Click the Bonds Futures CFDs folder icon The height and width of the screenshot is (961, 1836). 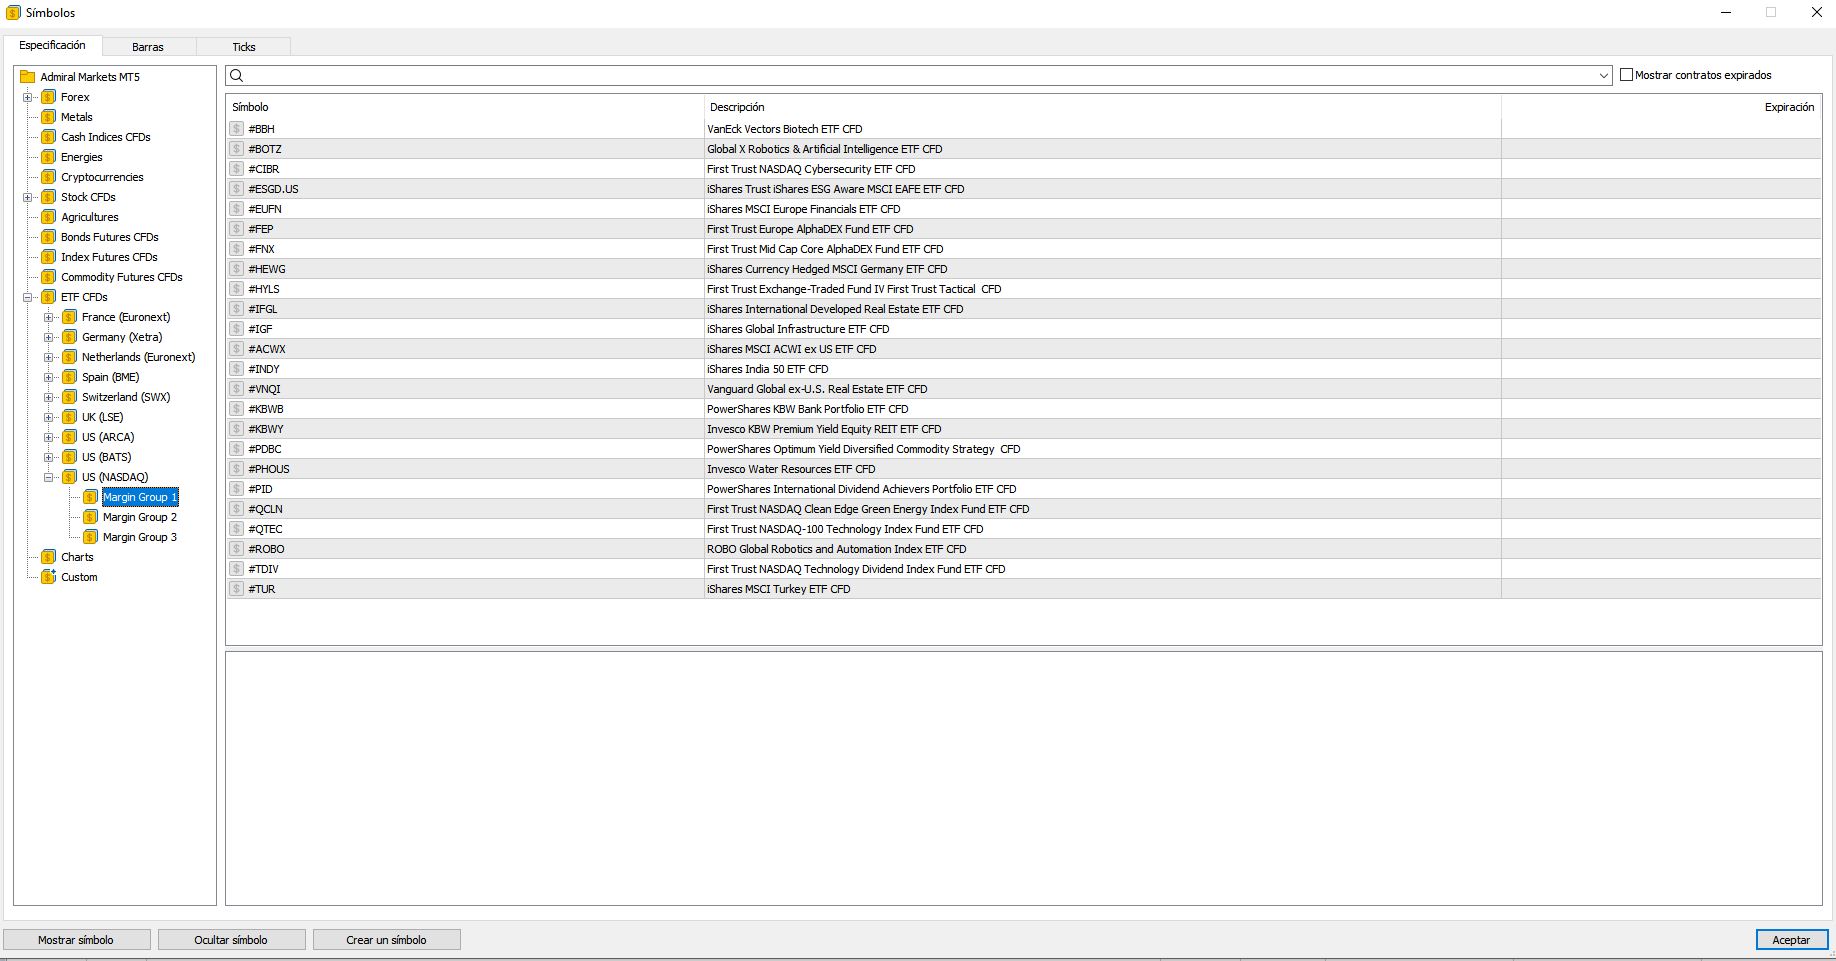click(x=48, y=237)
